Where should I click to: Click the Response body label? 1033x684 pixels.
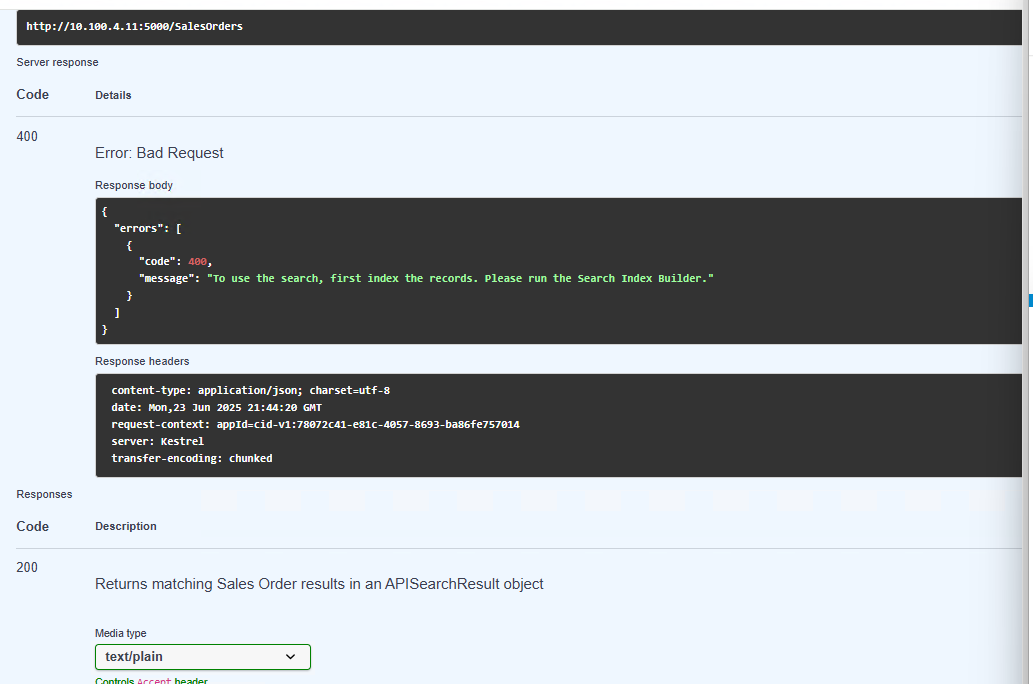134,185
